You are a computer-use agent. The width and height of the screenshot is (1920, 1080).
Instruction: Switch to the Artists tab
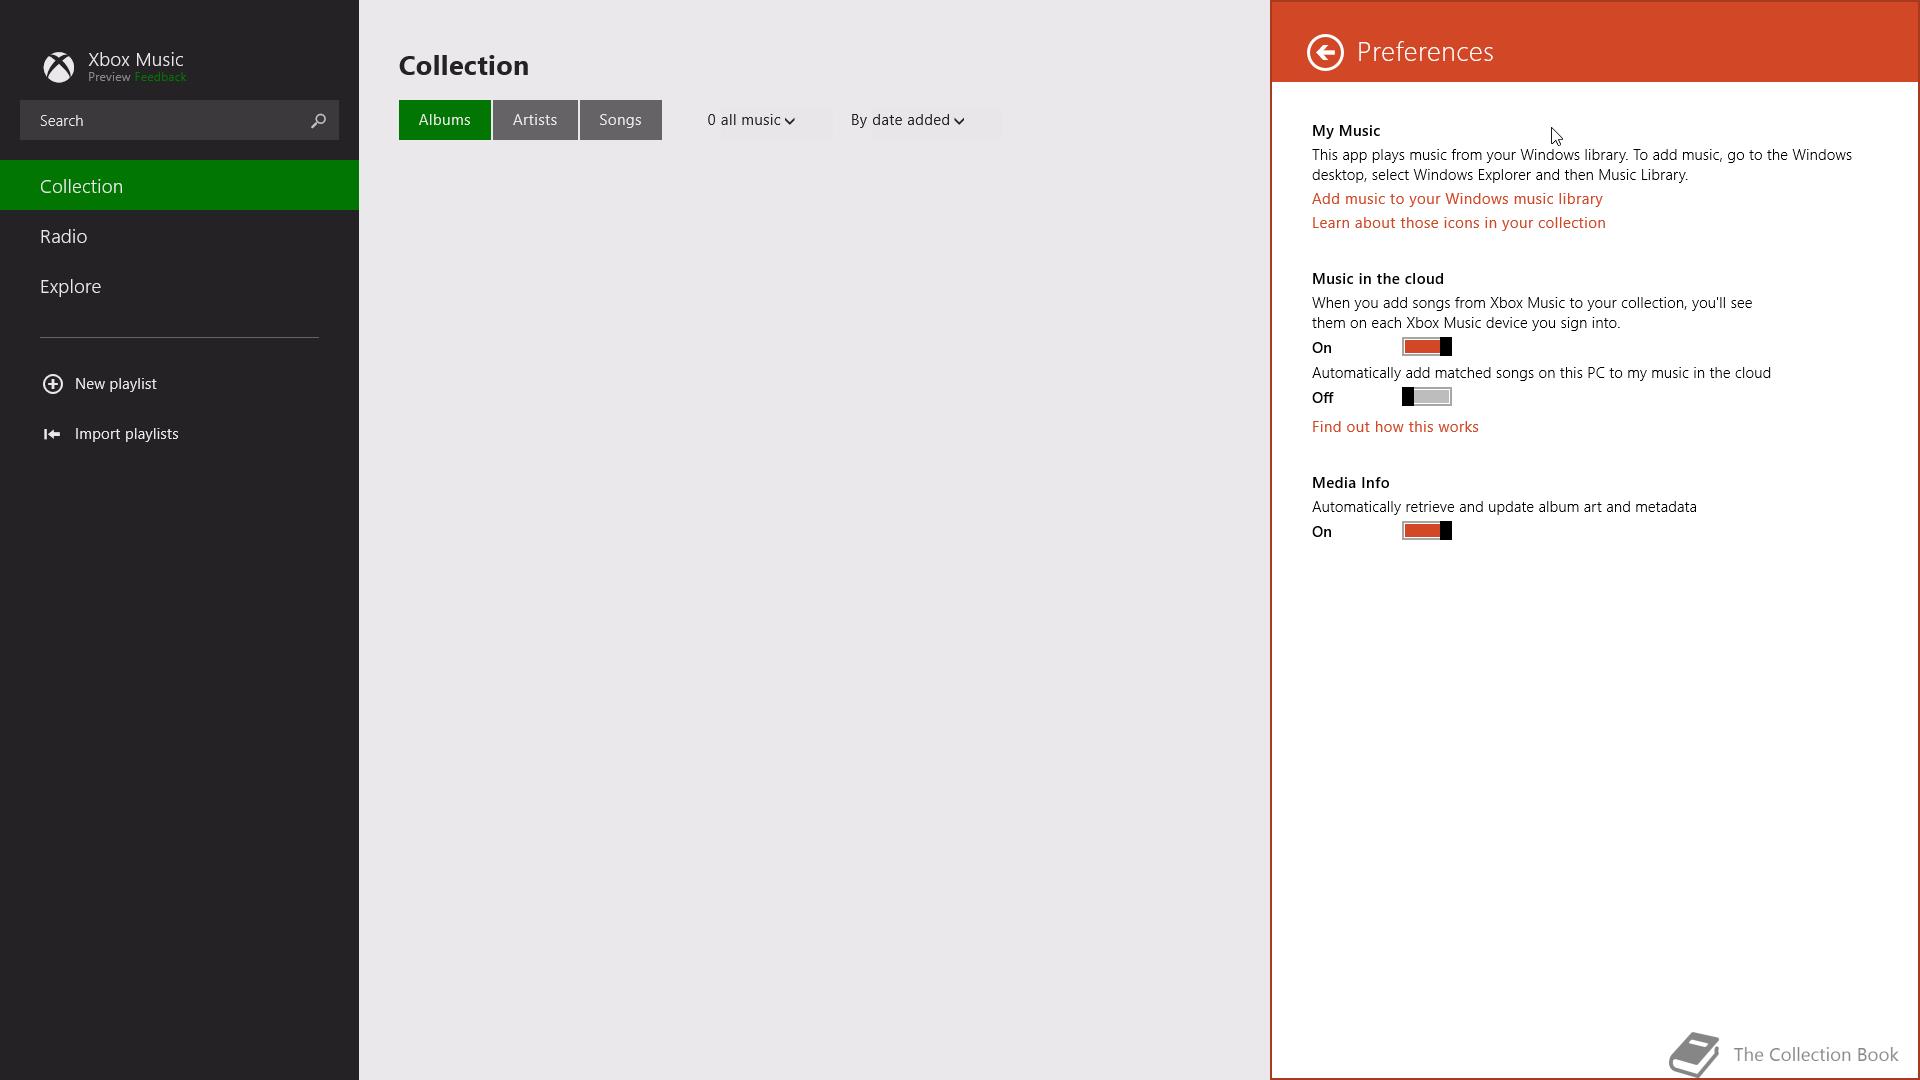tap(535, 120)
